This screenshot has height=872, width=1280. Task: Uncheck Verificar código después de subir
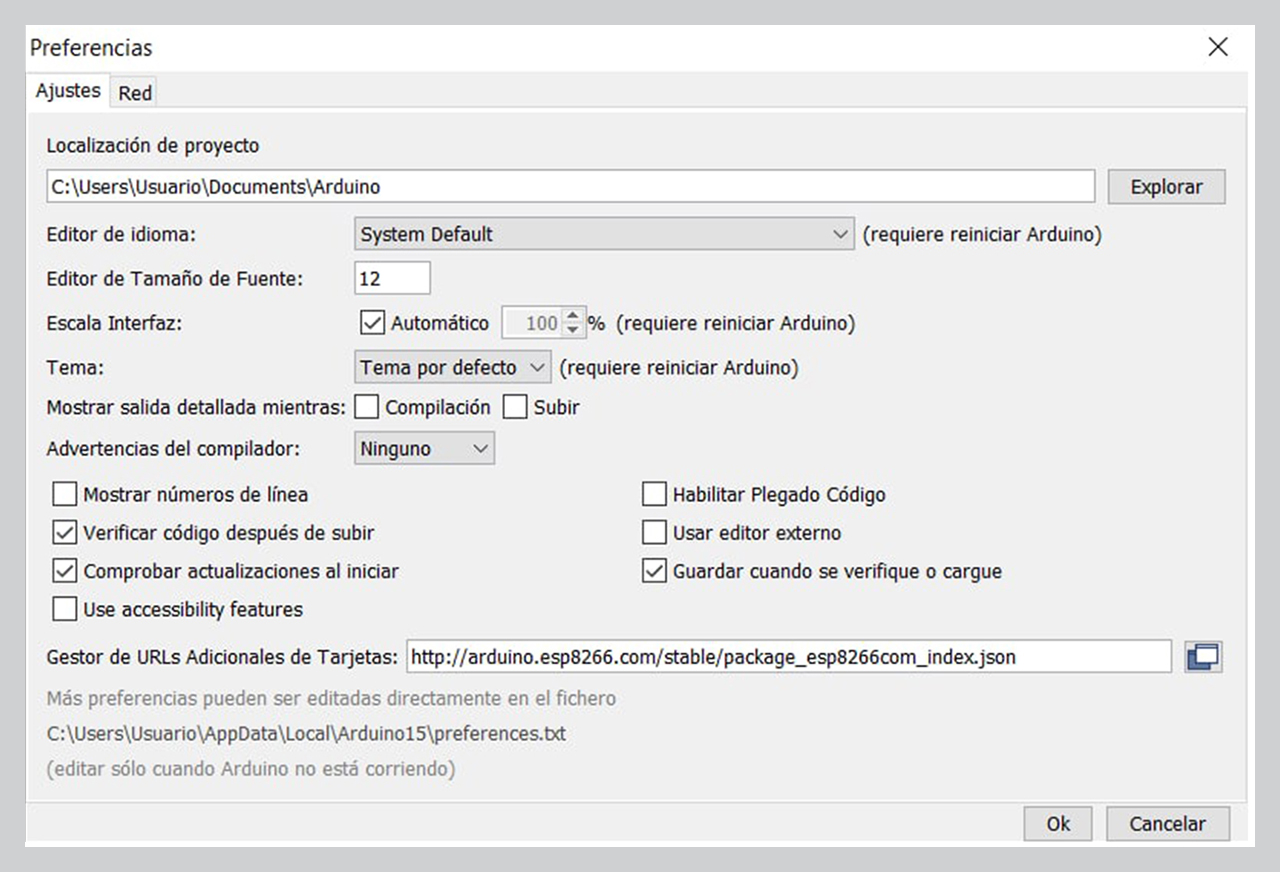click(x=65, y=533)
